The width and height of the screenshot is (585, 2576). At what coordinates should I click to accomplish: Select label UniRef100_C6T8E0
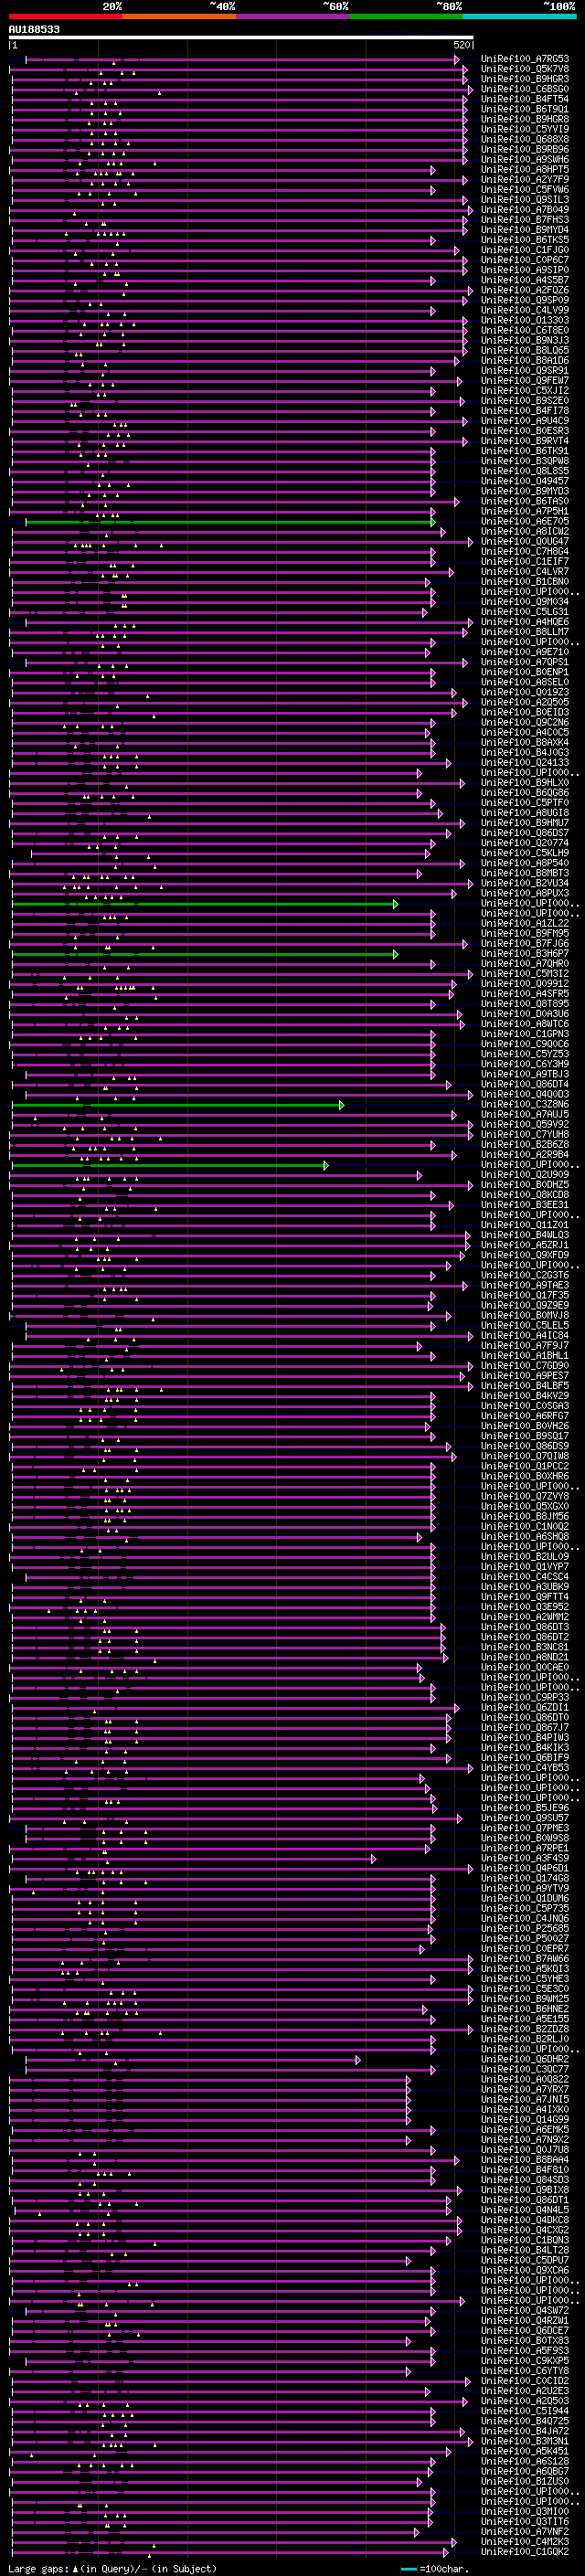525,330
